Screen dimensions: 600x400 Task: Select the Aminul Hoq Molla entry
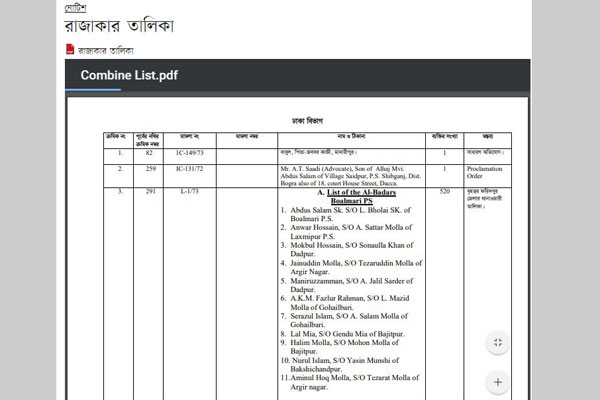350,382
